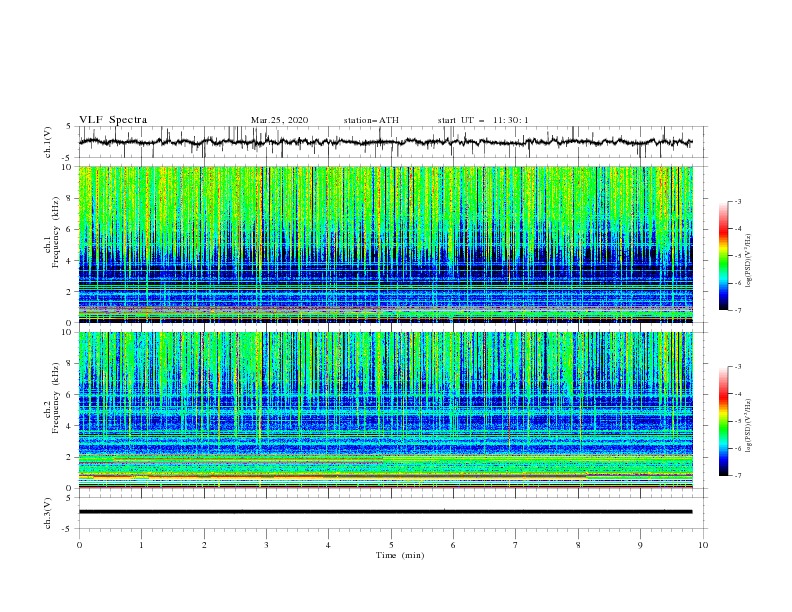Click the ch.1 voltage waveform trace

pos(385,142)
